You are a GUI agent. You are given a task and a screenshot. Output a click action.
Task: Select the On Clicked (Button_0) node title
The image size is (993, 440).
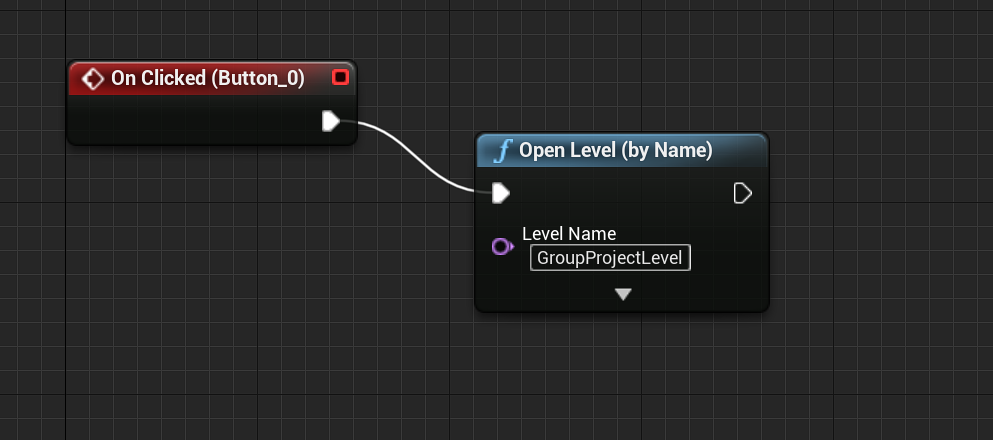point(207,79)
